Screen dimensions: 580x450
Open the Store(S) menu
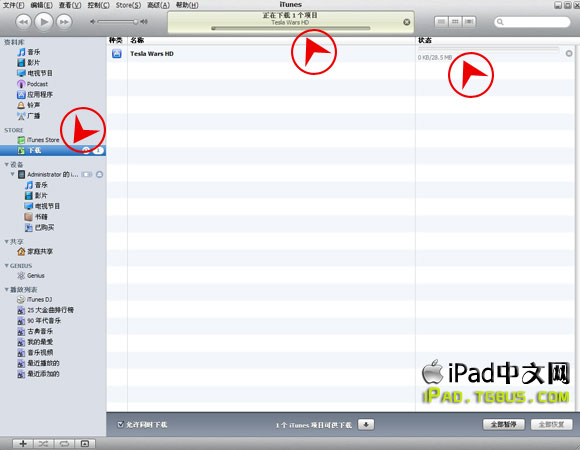(128, 5)
